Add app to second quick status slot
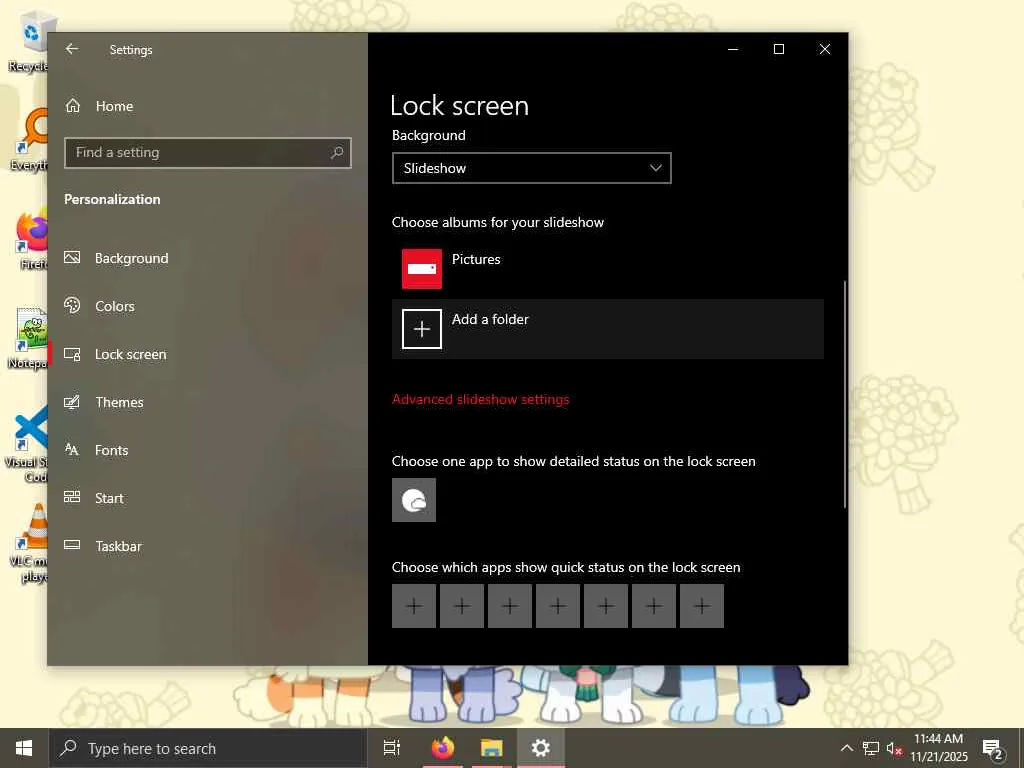 462,606
